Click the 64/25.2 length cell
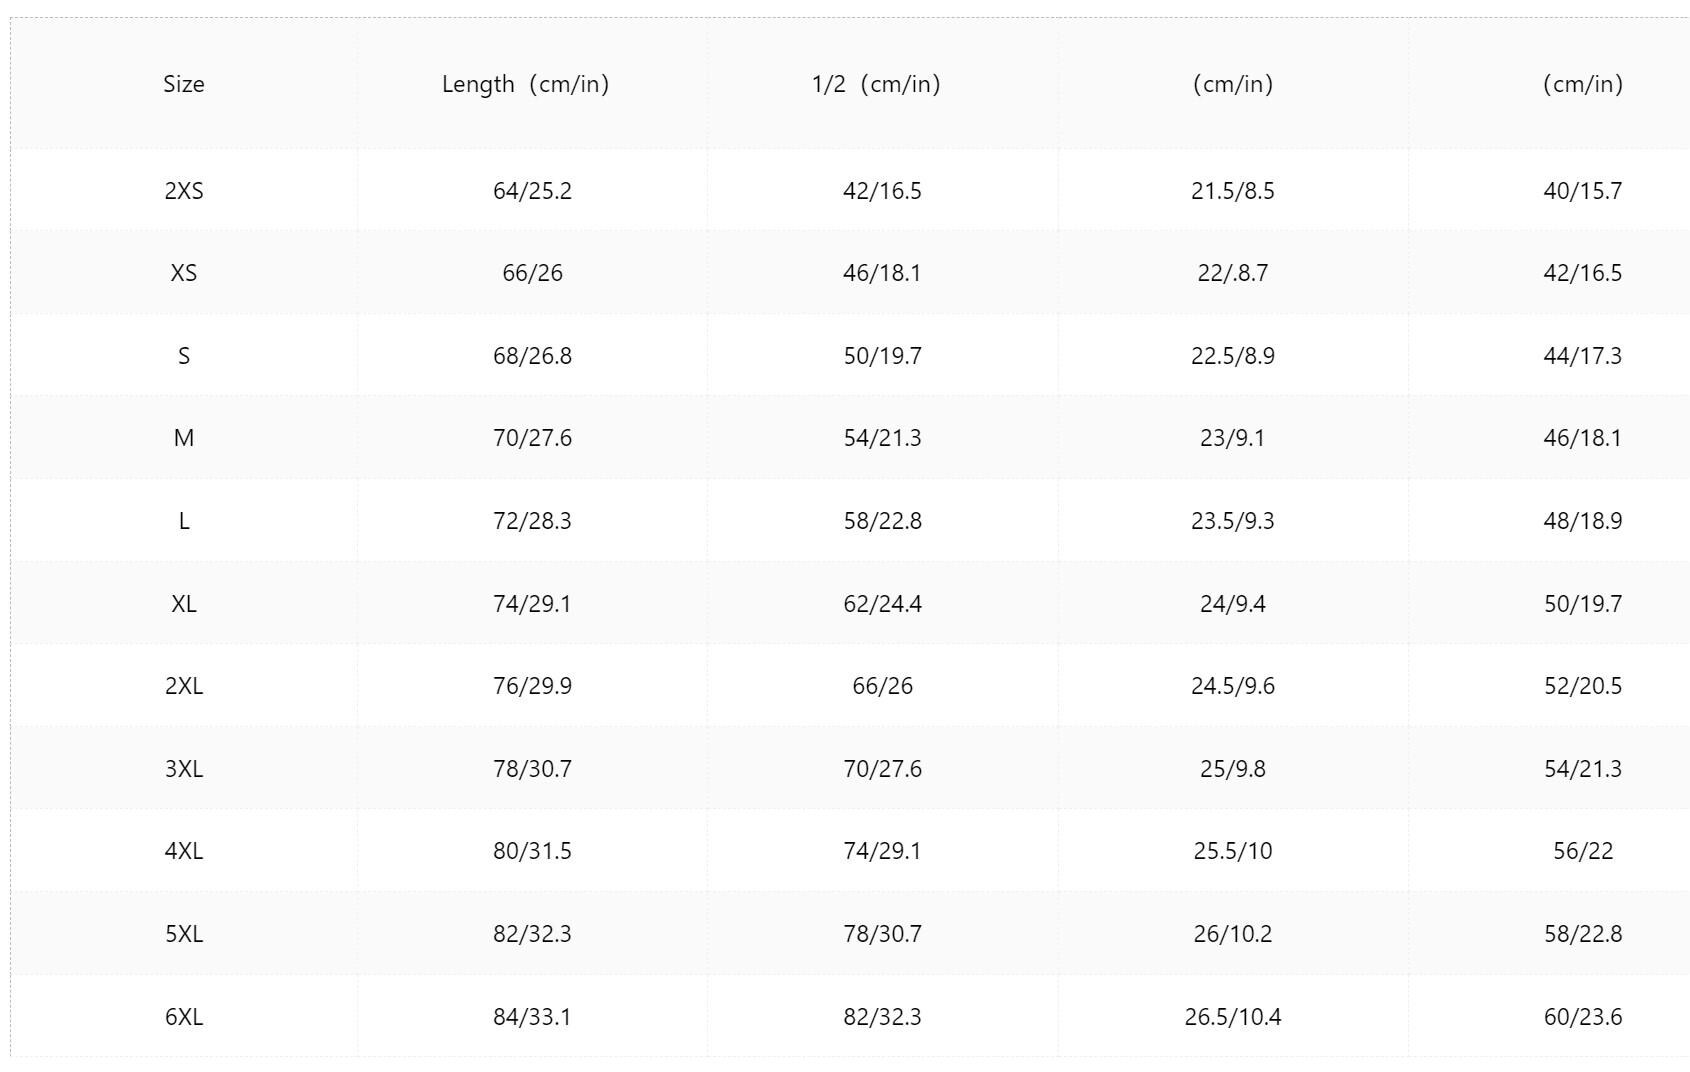This screenshot has height=1072, width=1690. (x=532, y=191)
